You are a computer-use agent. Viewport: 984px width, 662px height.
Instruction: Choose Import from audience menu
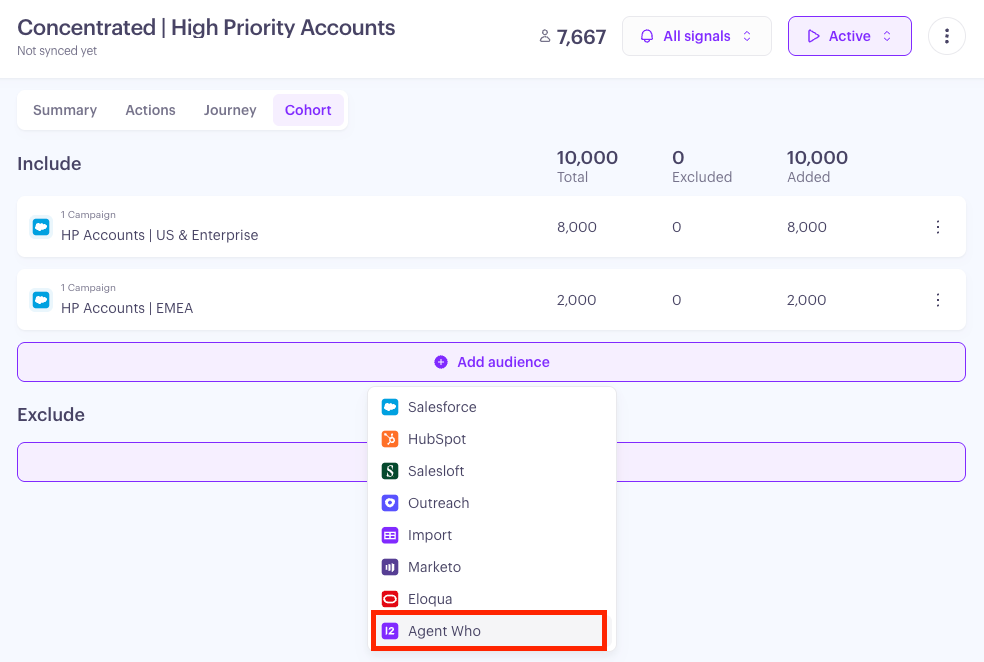(491, 535)
